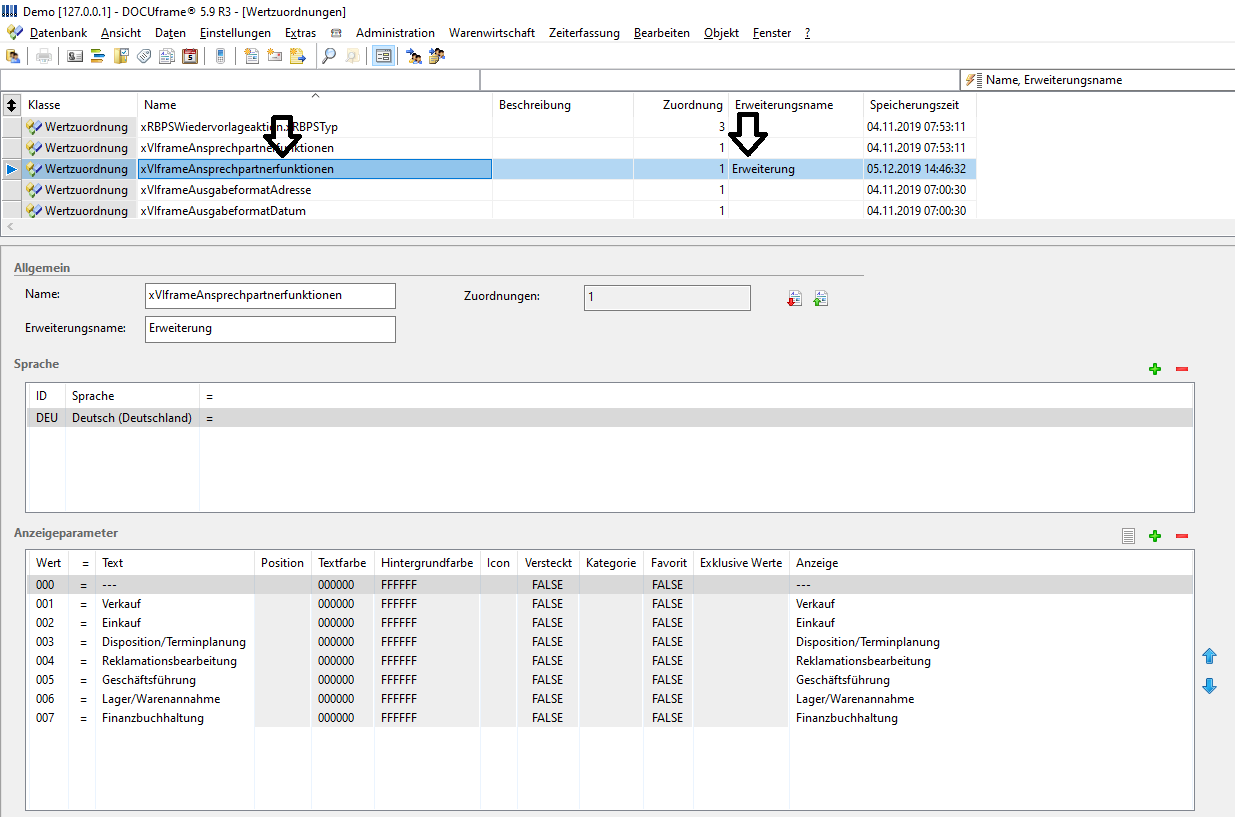Open the Administration menu

pyautogui.click(x=395, y=33)
